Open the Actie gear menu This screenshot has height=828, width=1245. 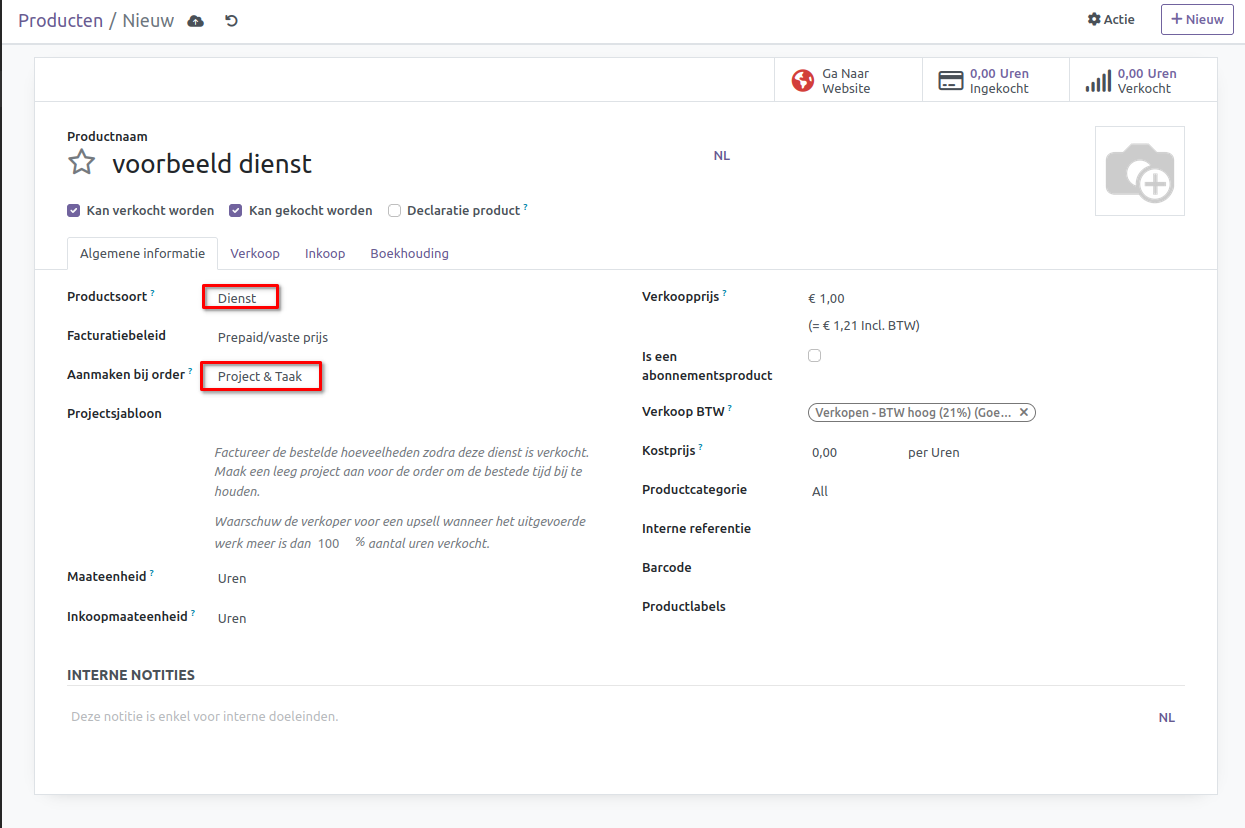click(x=1111, y=20)
